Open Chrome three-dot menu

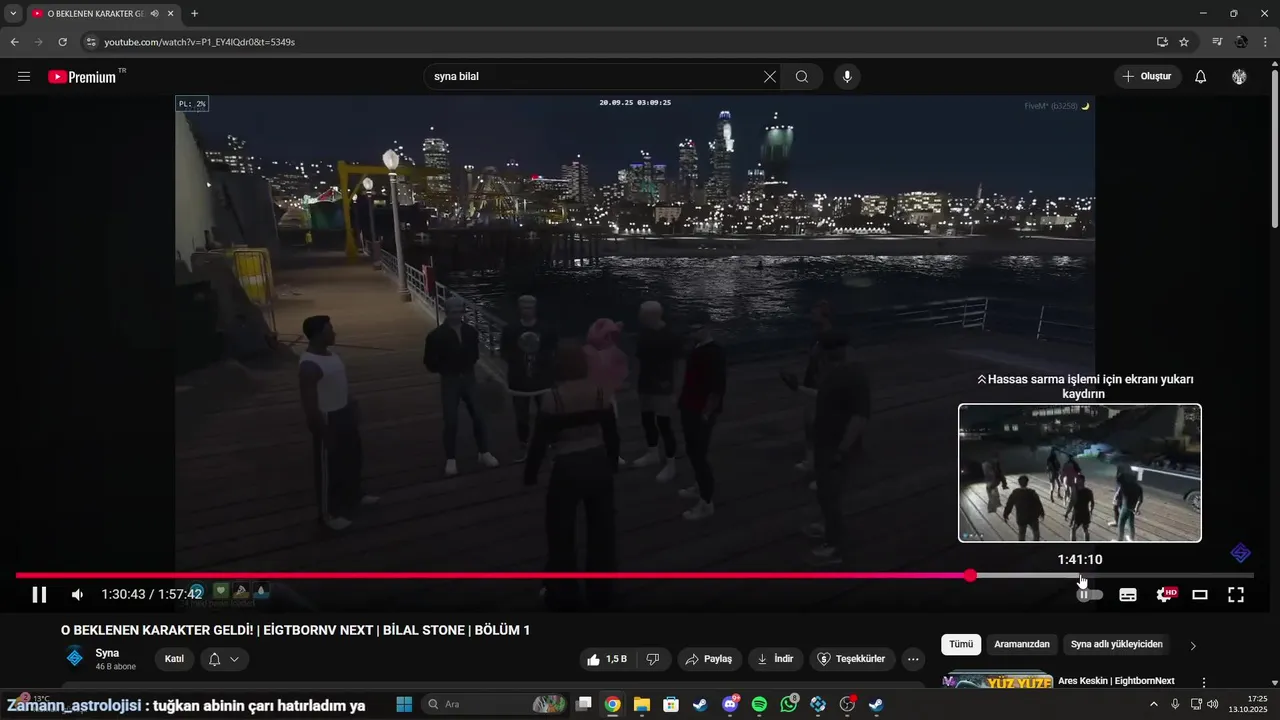[1266, 42]
